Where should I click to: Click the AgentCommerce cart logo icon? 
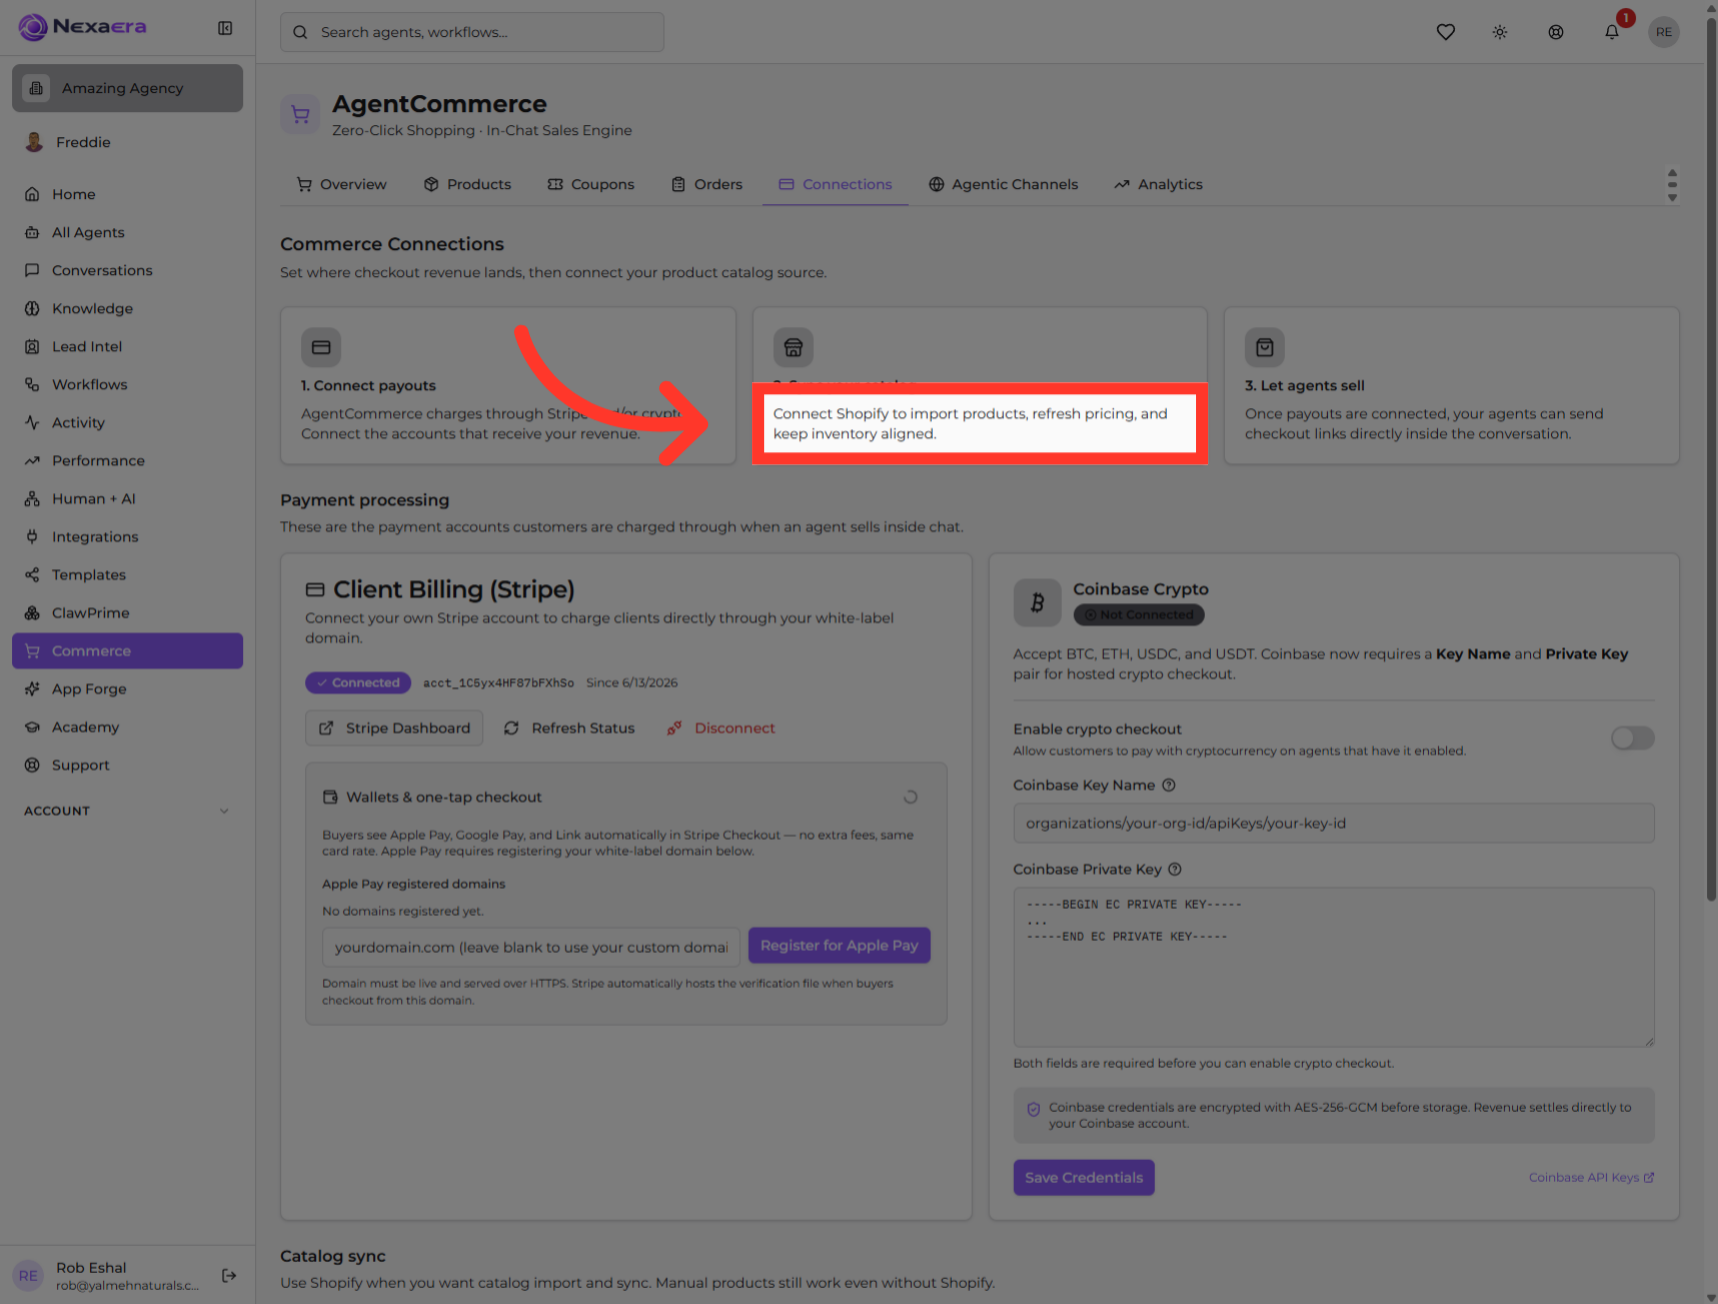tap(300, 115)
